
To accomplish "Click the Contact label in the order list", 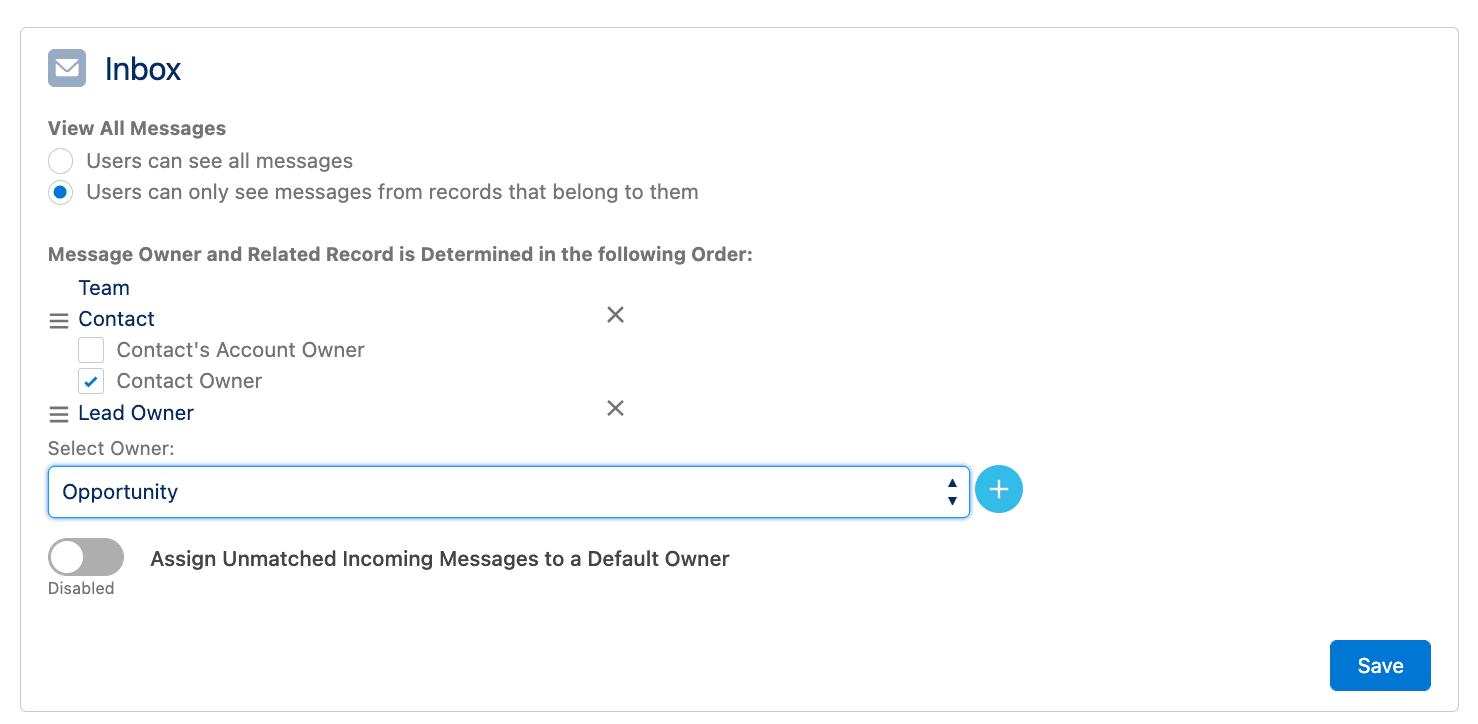I will pyautogui.click(x=116, y=319).
